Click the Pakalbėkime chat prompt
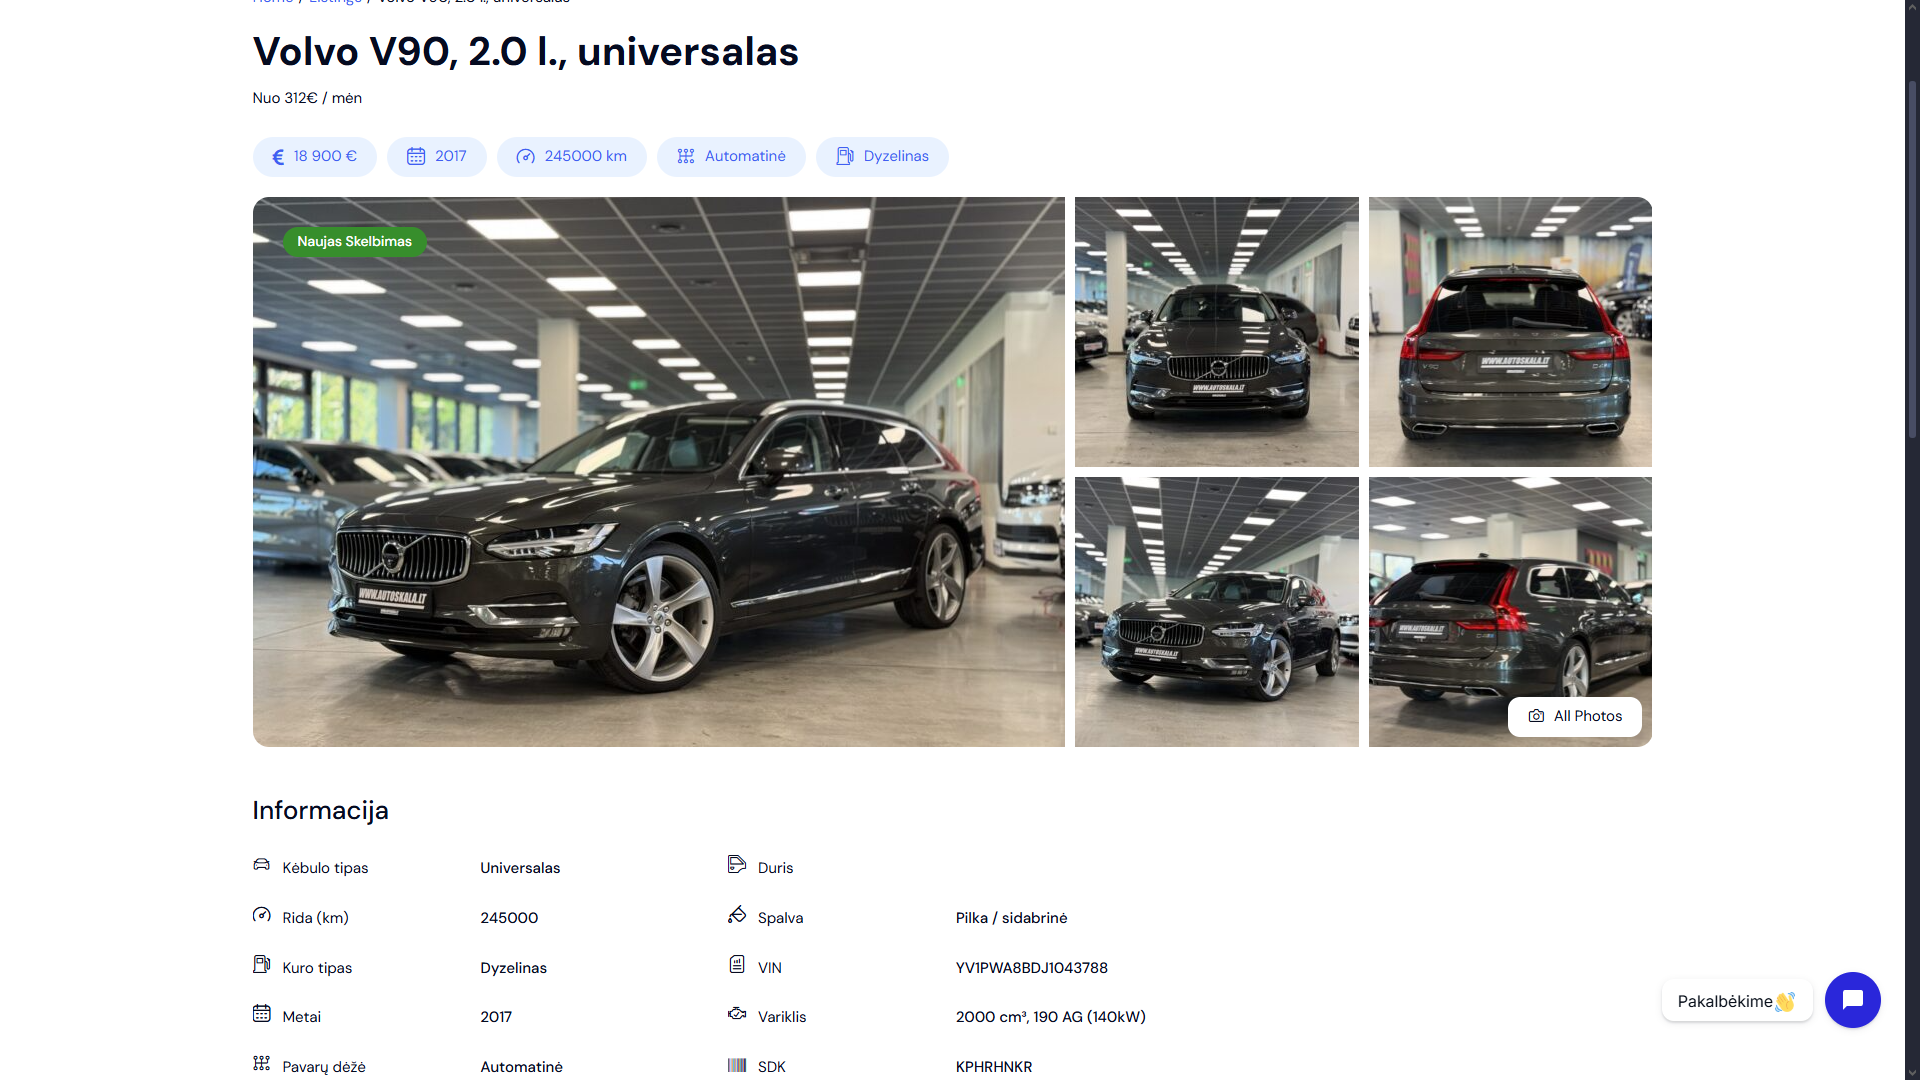 (x=1737, y=1001)
